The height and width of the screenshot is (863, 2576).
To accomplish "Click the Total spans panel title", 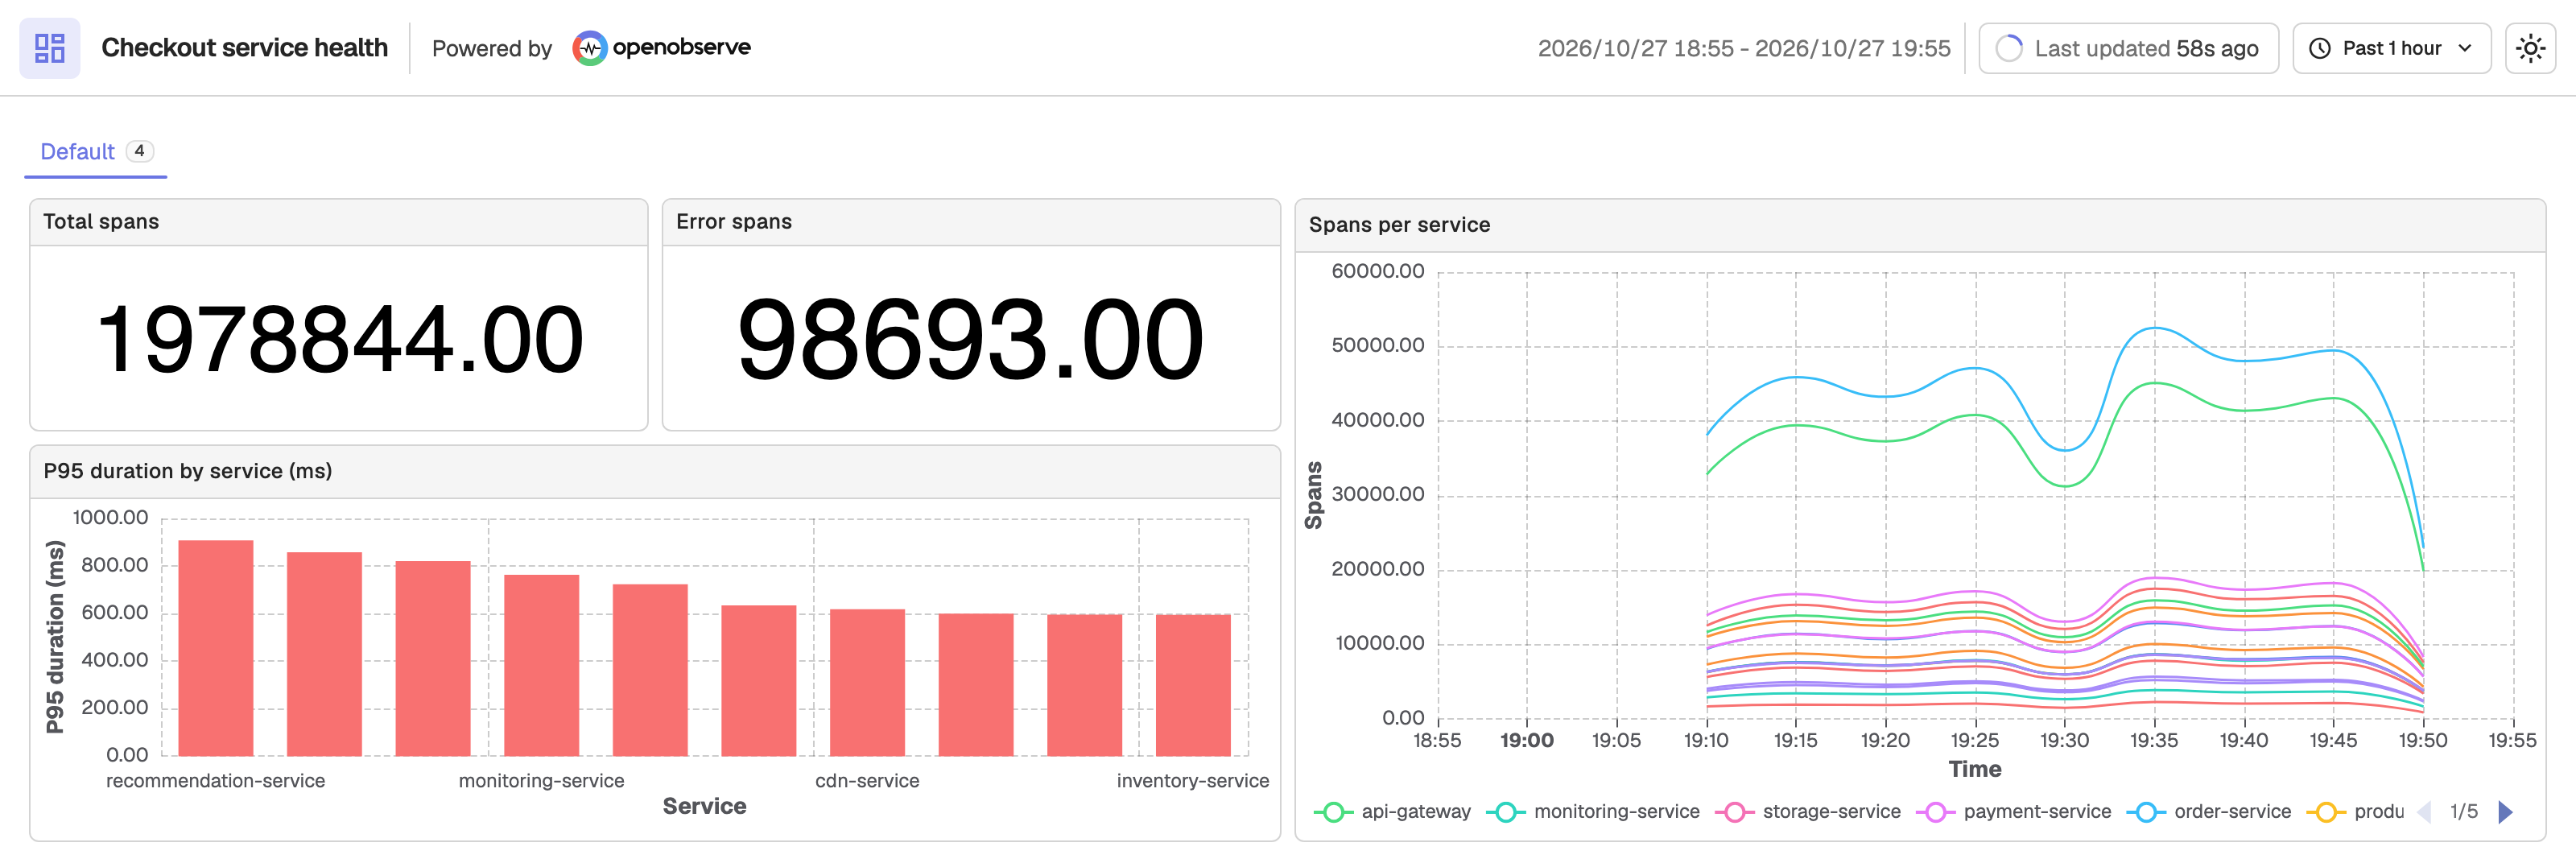I will 101,222.
